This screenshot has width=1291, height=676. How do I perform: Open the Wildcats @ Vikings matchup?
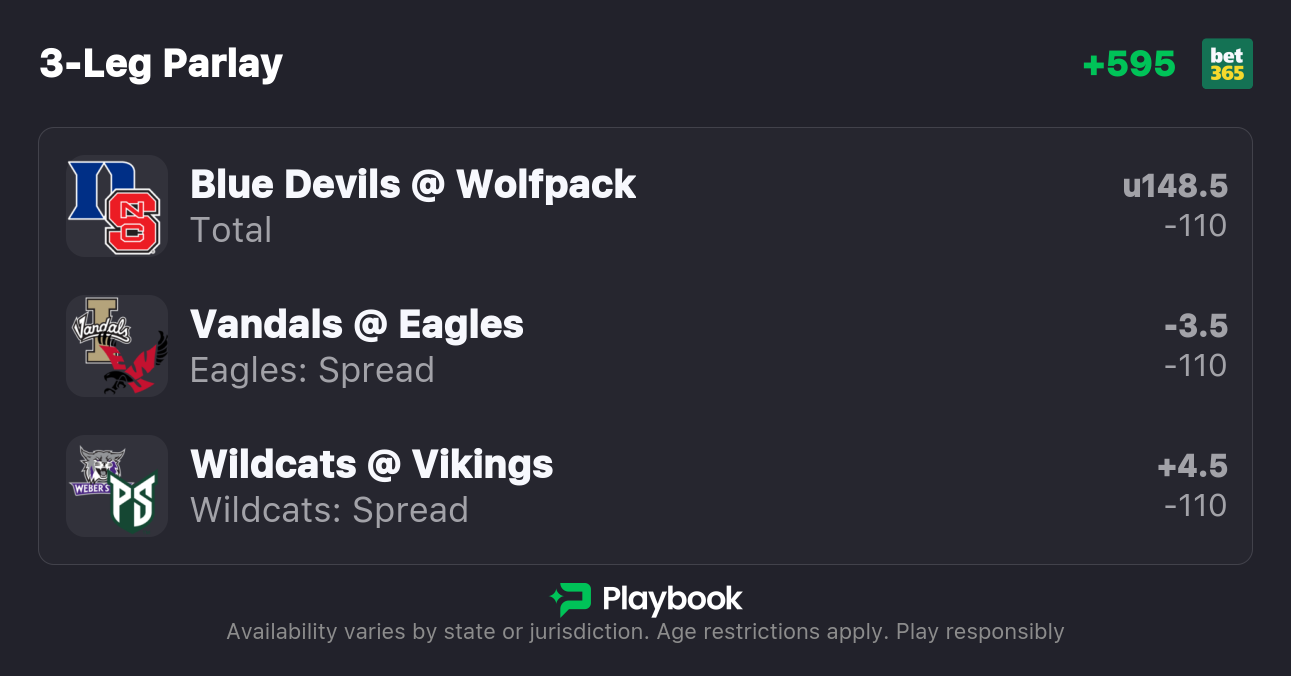[372, 465]
